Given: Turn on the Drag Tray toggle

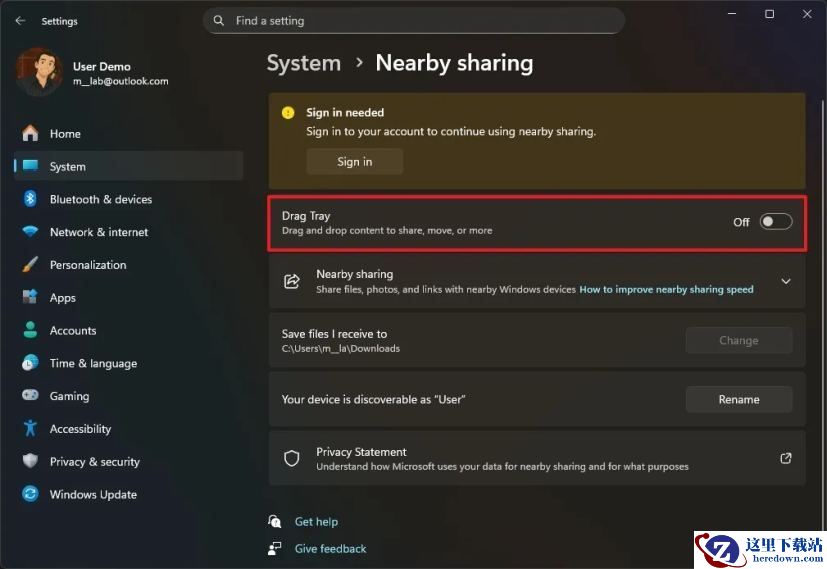Looking at the screenshot, I should (775, 222).
